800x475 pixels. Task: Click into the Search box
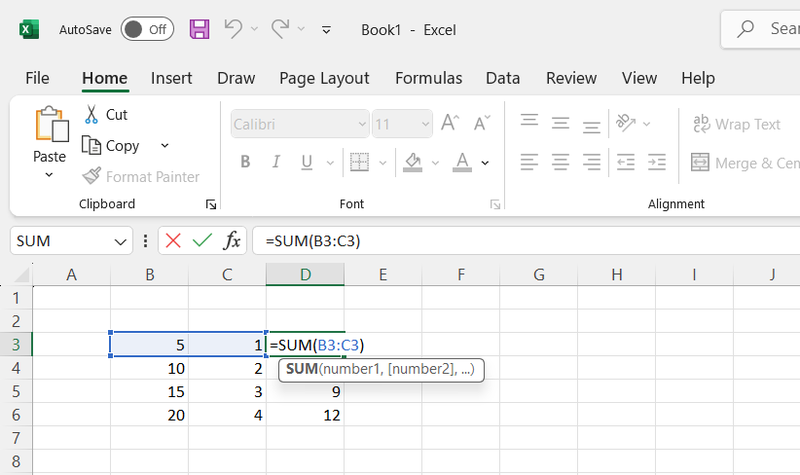click(761, 29)
